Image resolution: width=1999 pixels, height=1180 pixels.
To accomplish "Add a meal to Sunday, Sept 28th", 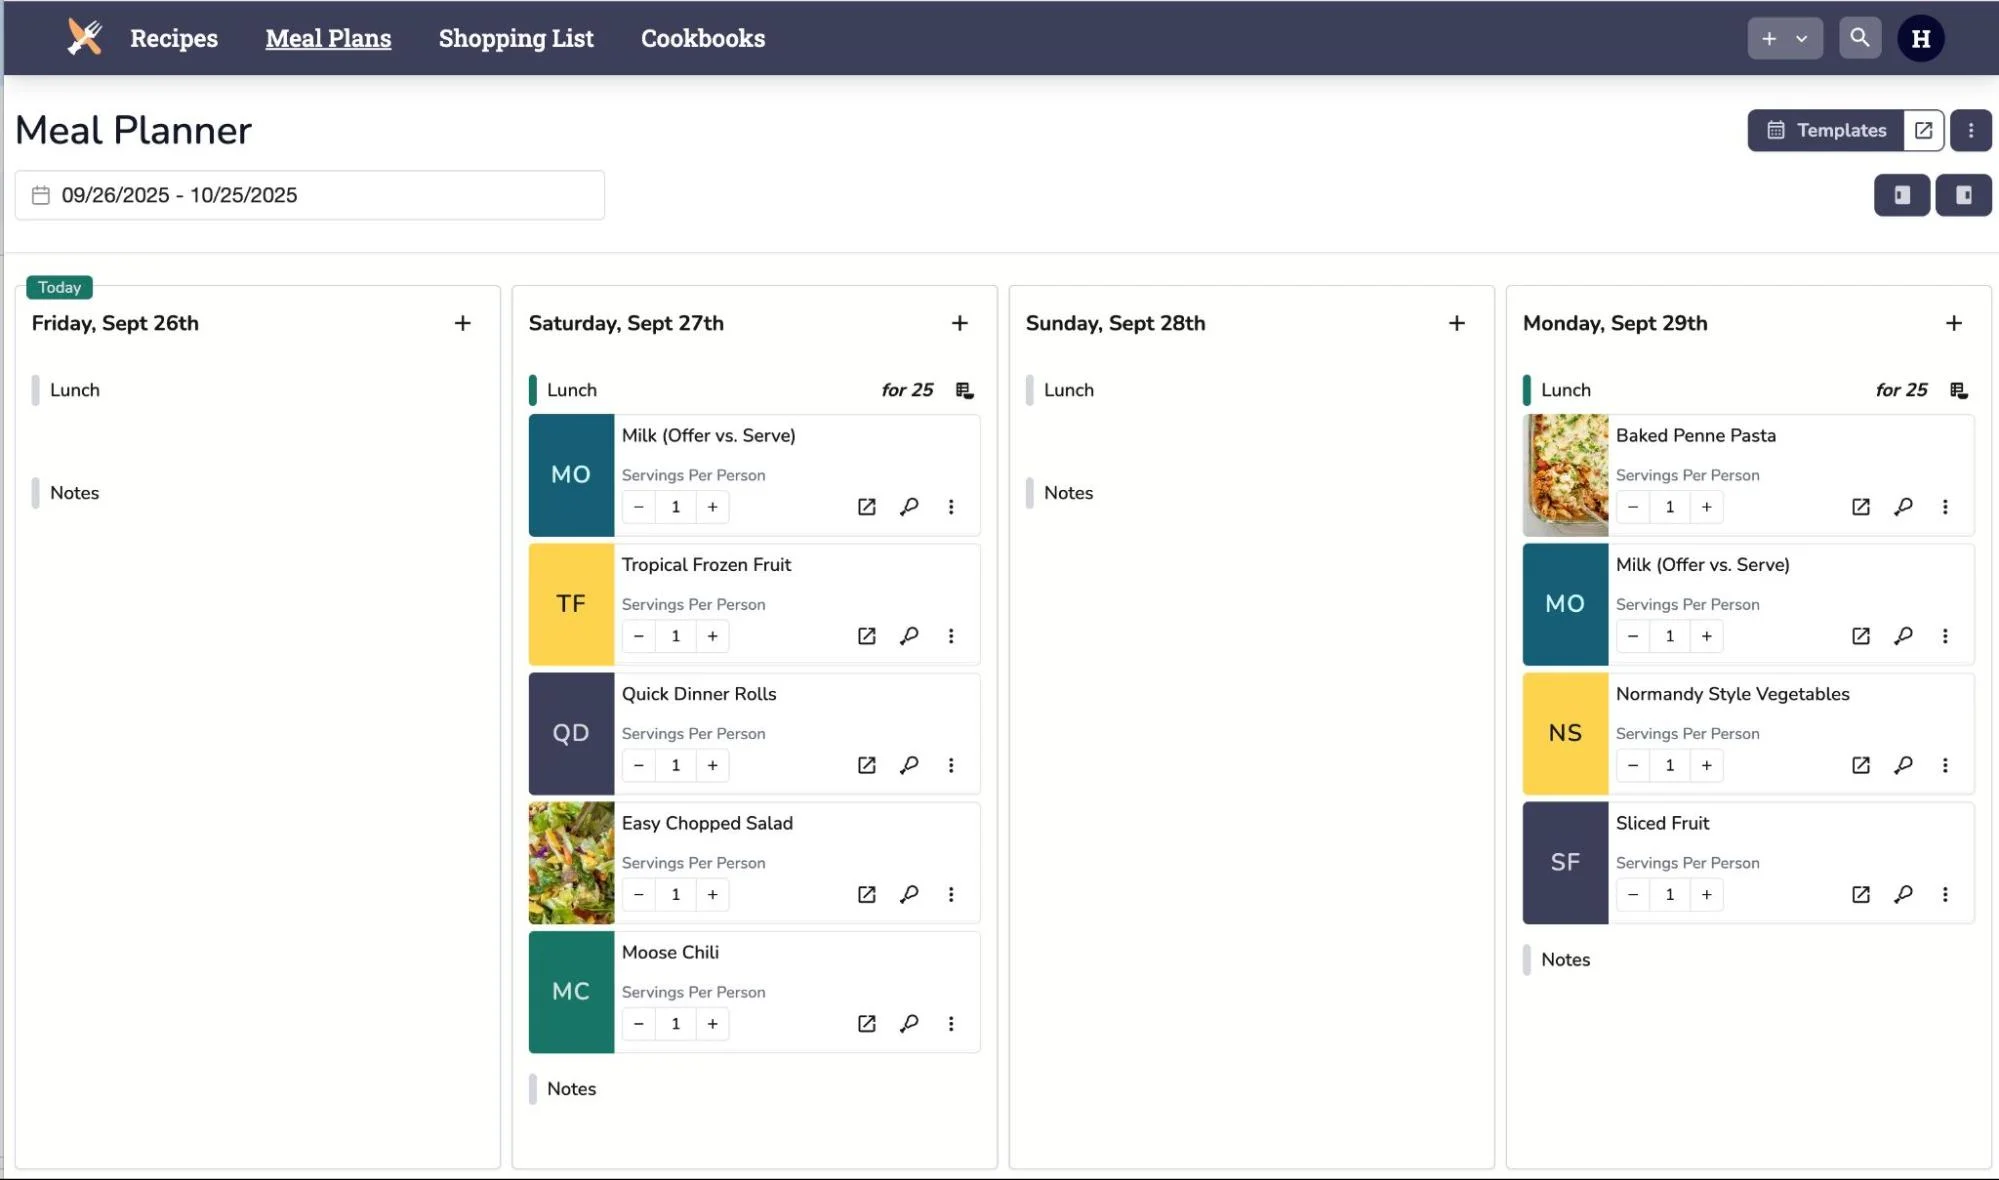I will click(x=1456, y=323).
